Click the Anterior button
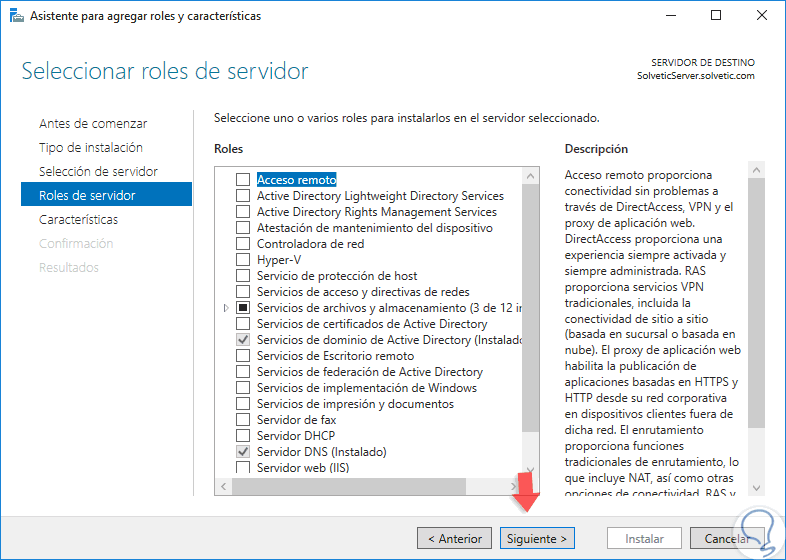The width and height of the screenshot is (786, 560). [x=454, y=538]
